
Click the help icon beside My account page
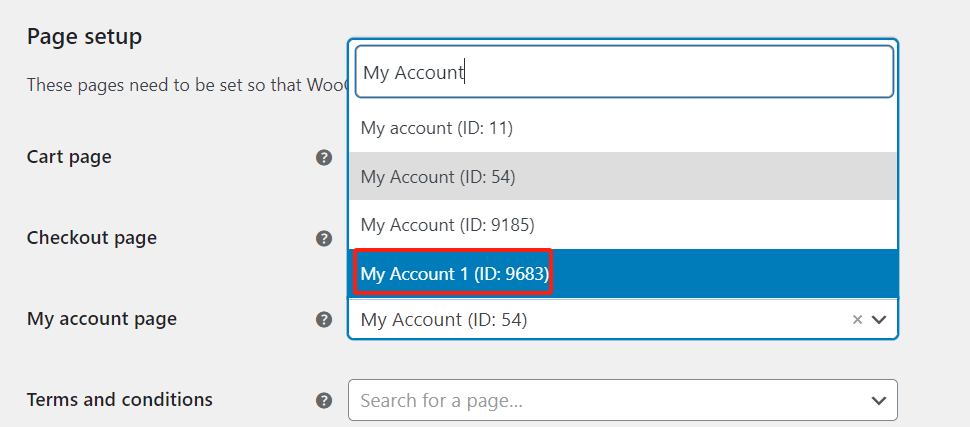coord(324,320)
